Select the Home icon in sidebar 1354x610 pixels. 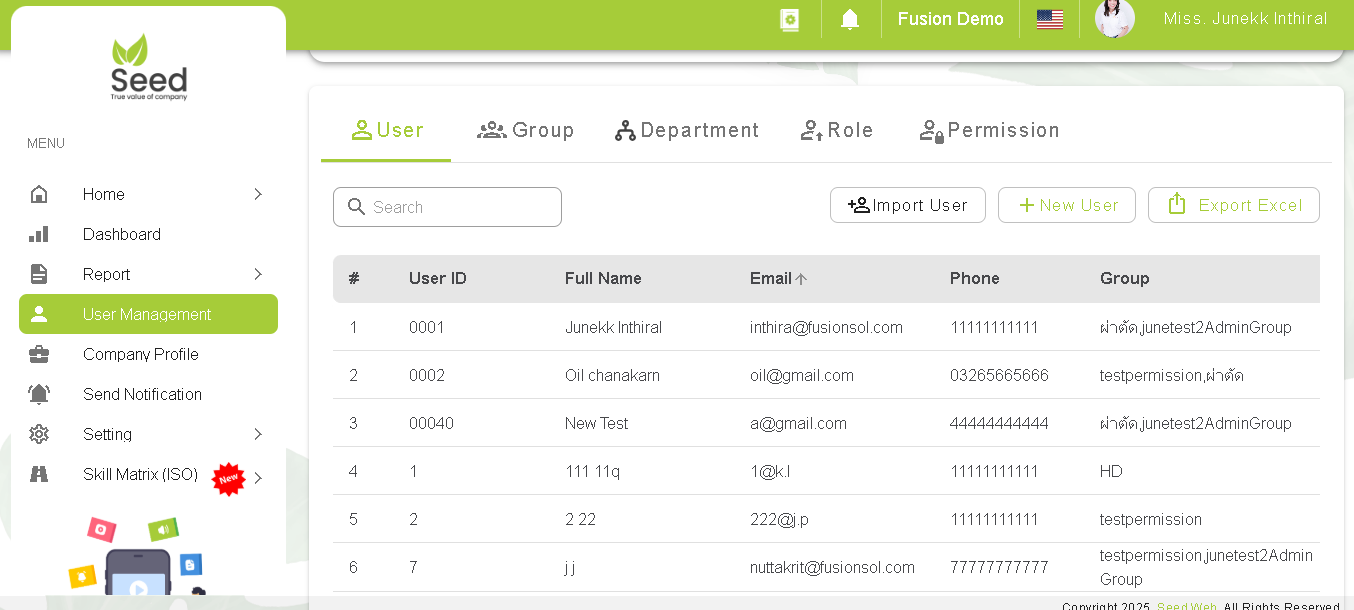pos(38,194)
